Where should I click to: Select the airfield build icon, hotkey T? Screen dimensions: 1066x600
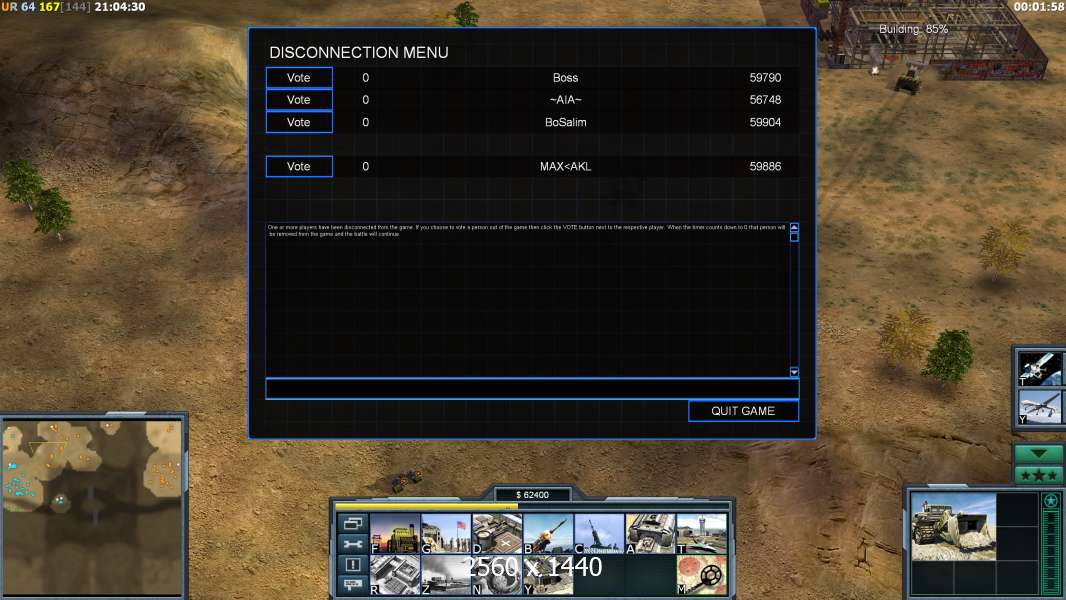click(701, 534)
